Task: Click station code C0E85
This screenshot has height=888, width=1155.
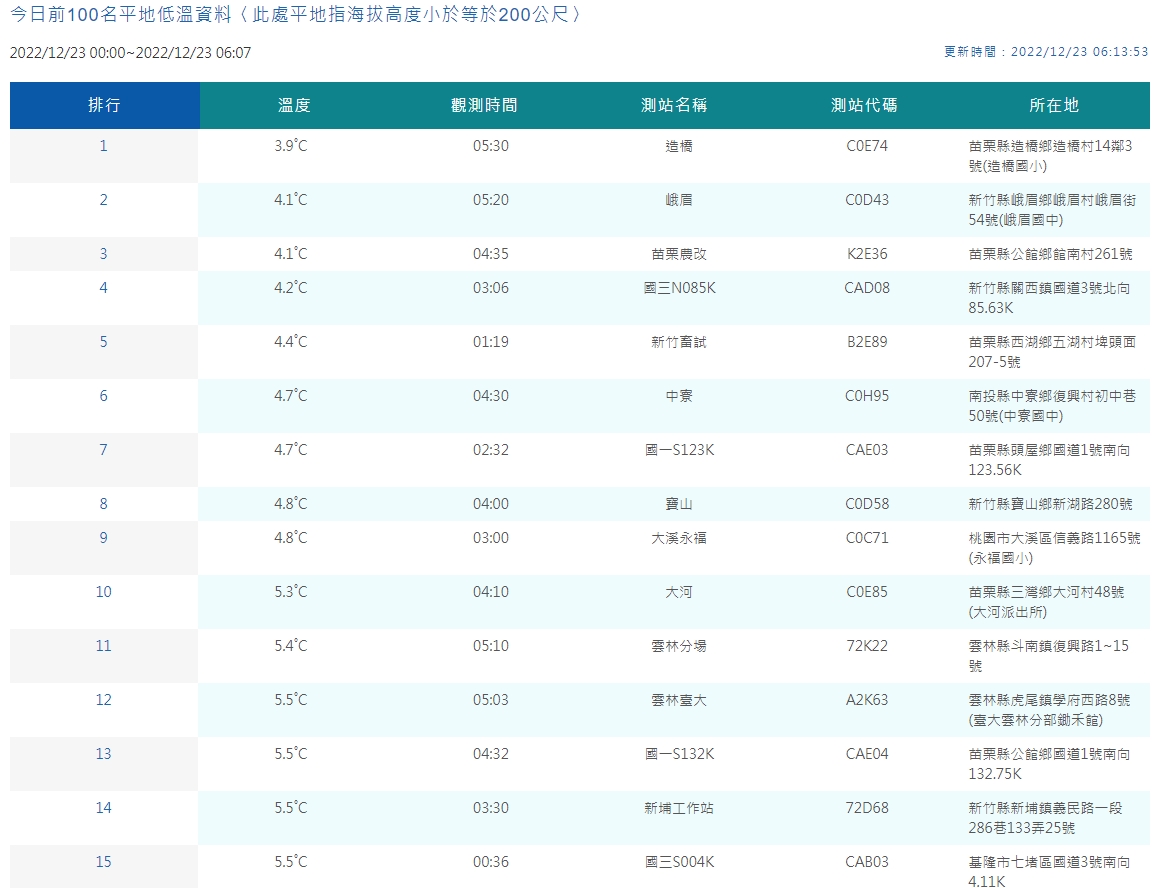Action: coord(867,592)
